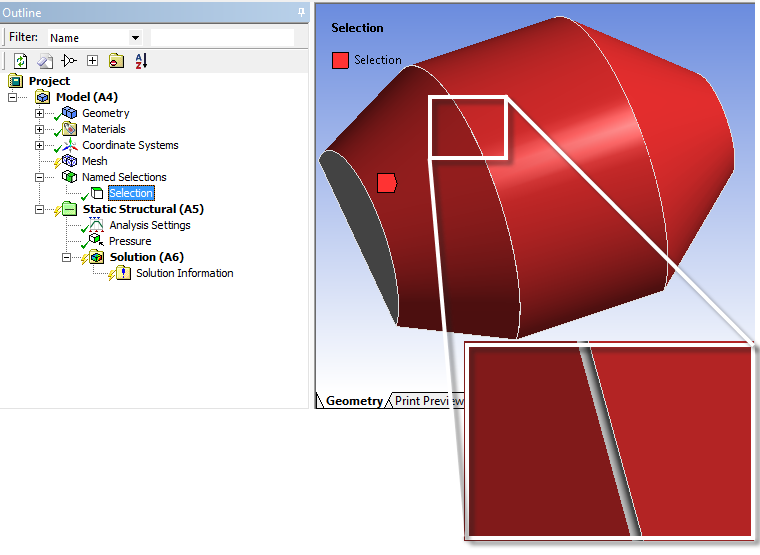Select Analysis Settings in the tree

point(150,225)
